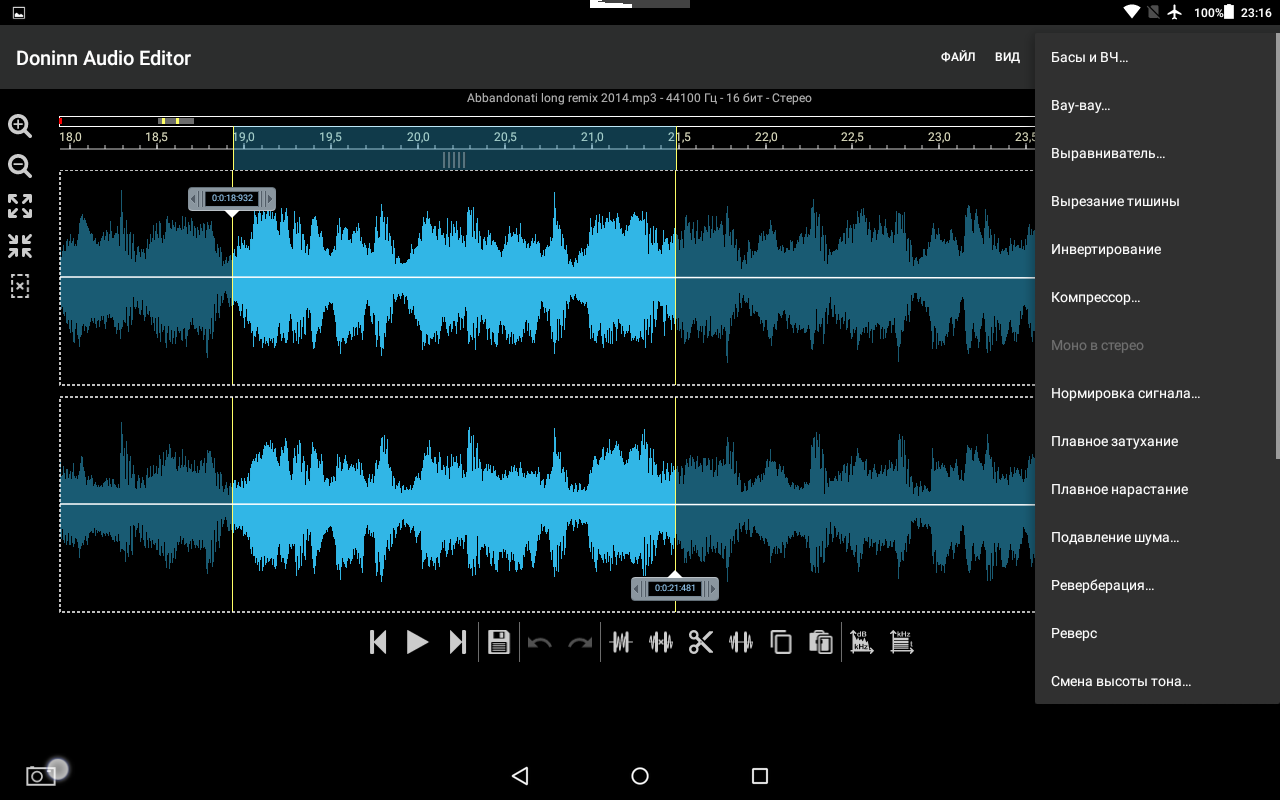
Task: Open the kHz spectrogram view
Action: [x=902, y=642]
